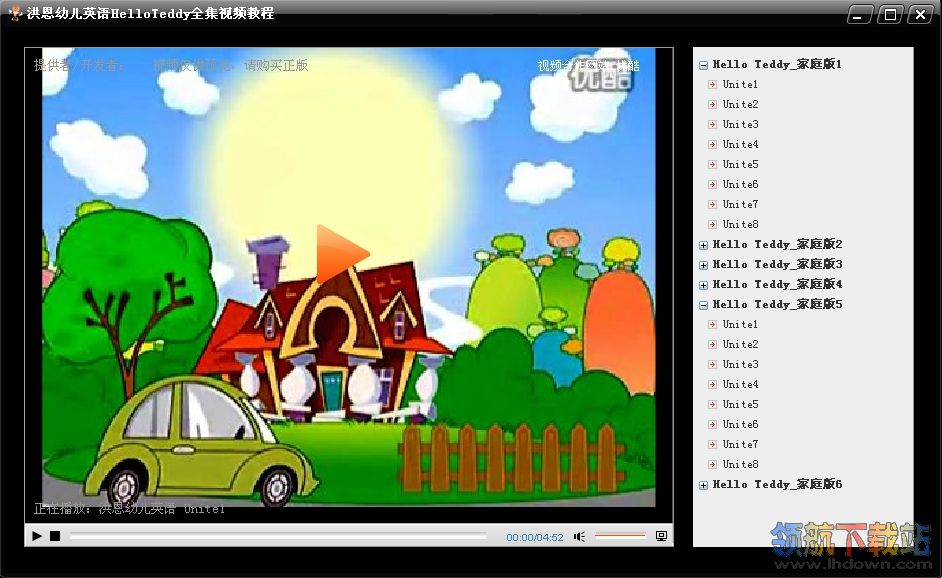Select Hello Teddy_家庭版5 label
This screenshot has width=942, height=578.
click(x=777, y=305)
